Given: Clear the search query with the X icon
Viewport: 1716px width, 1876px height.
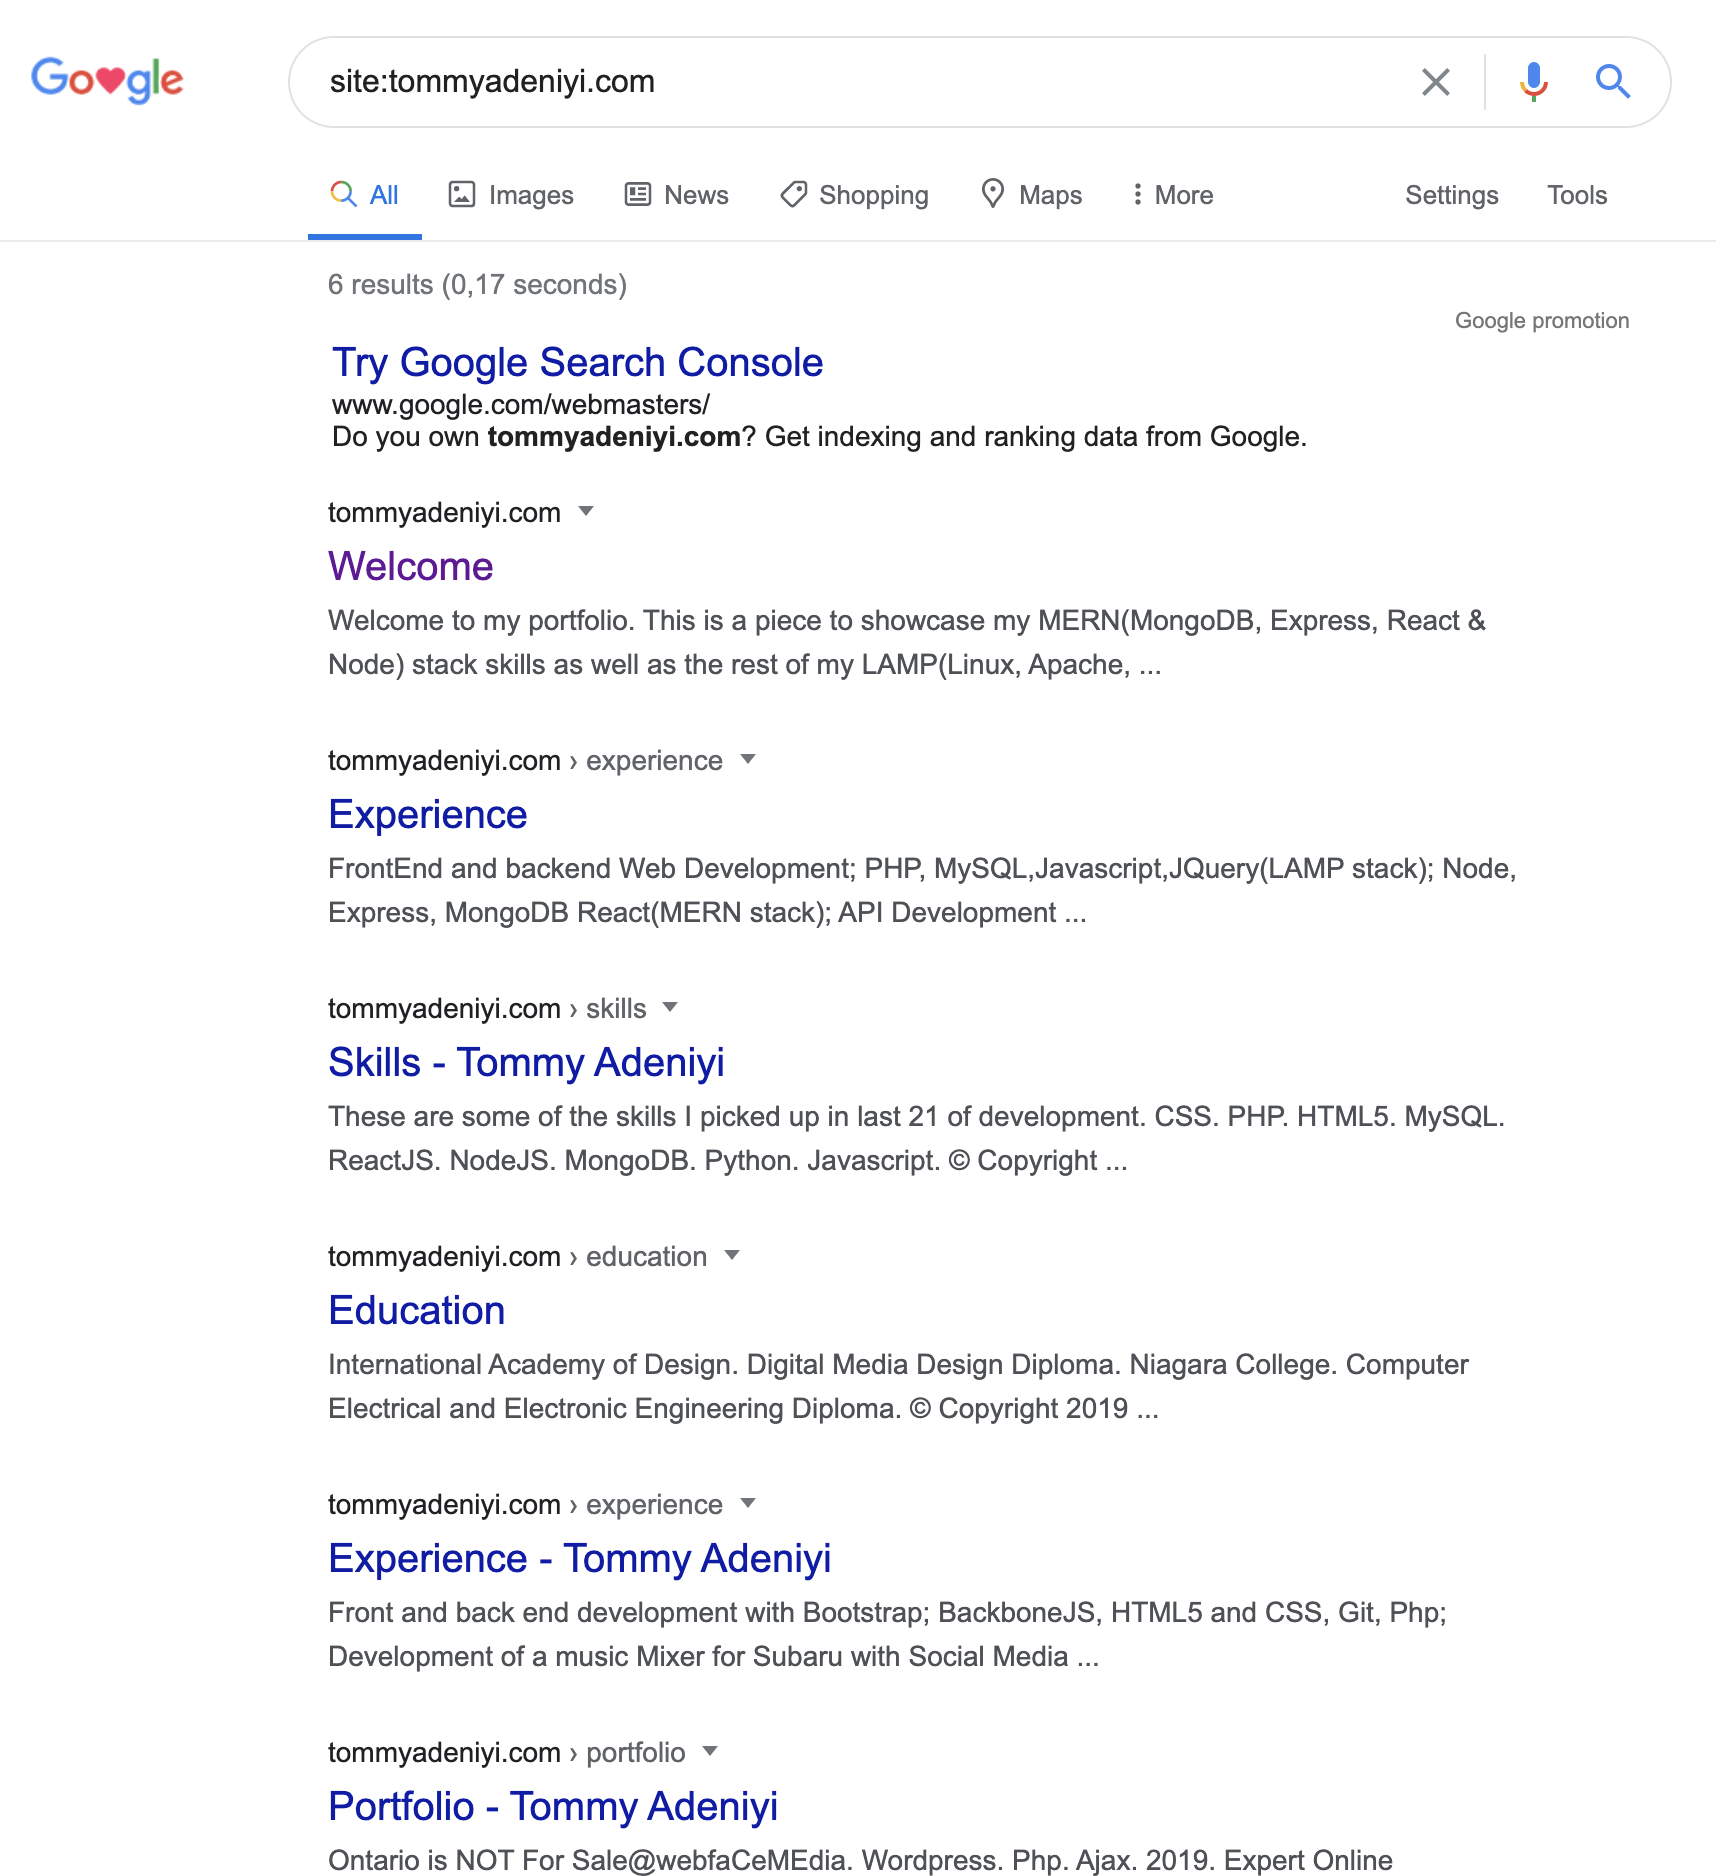Looking at the screenshot, I should pos(1437,81).
